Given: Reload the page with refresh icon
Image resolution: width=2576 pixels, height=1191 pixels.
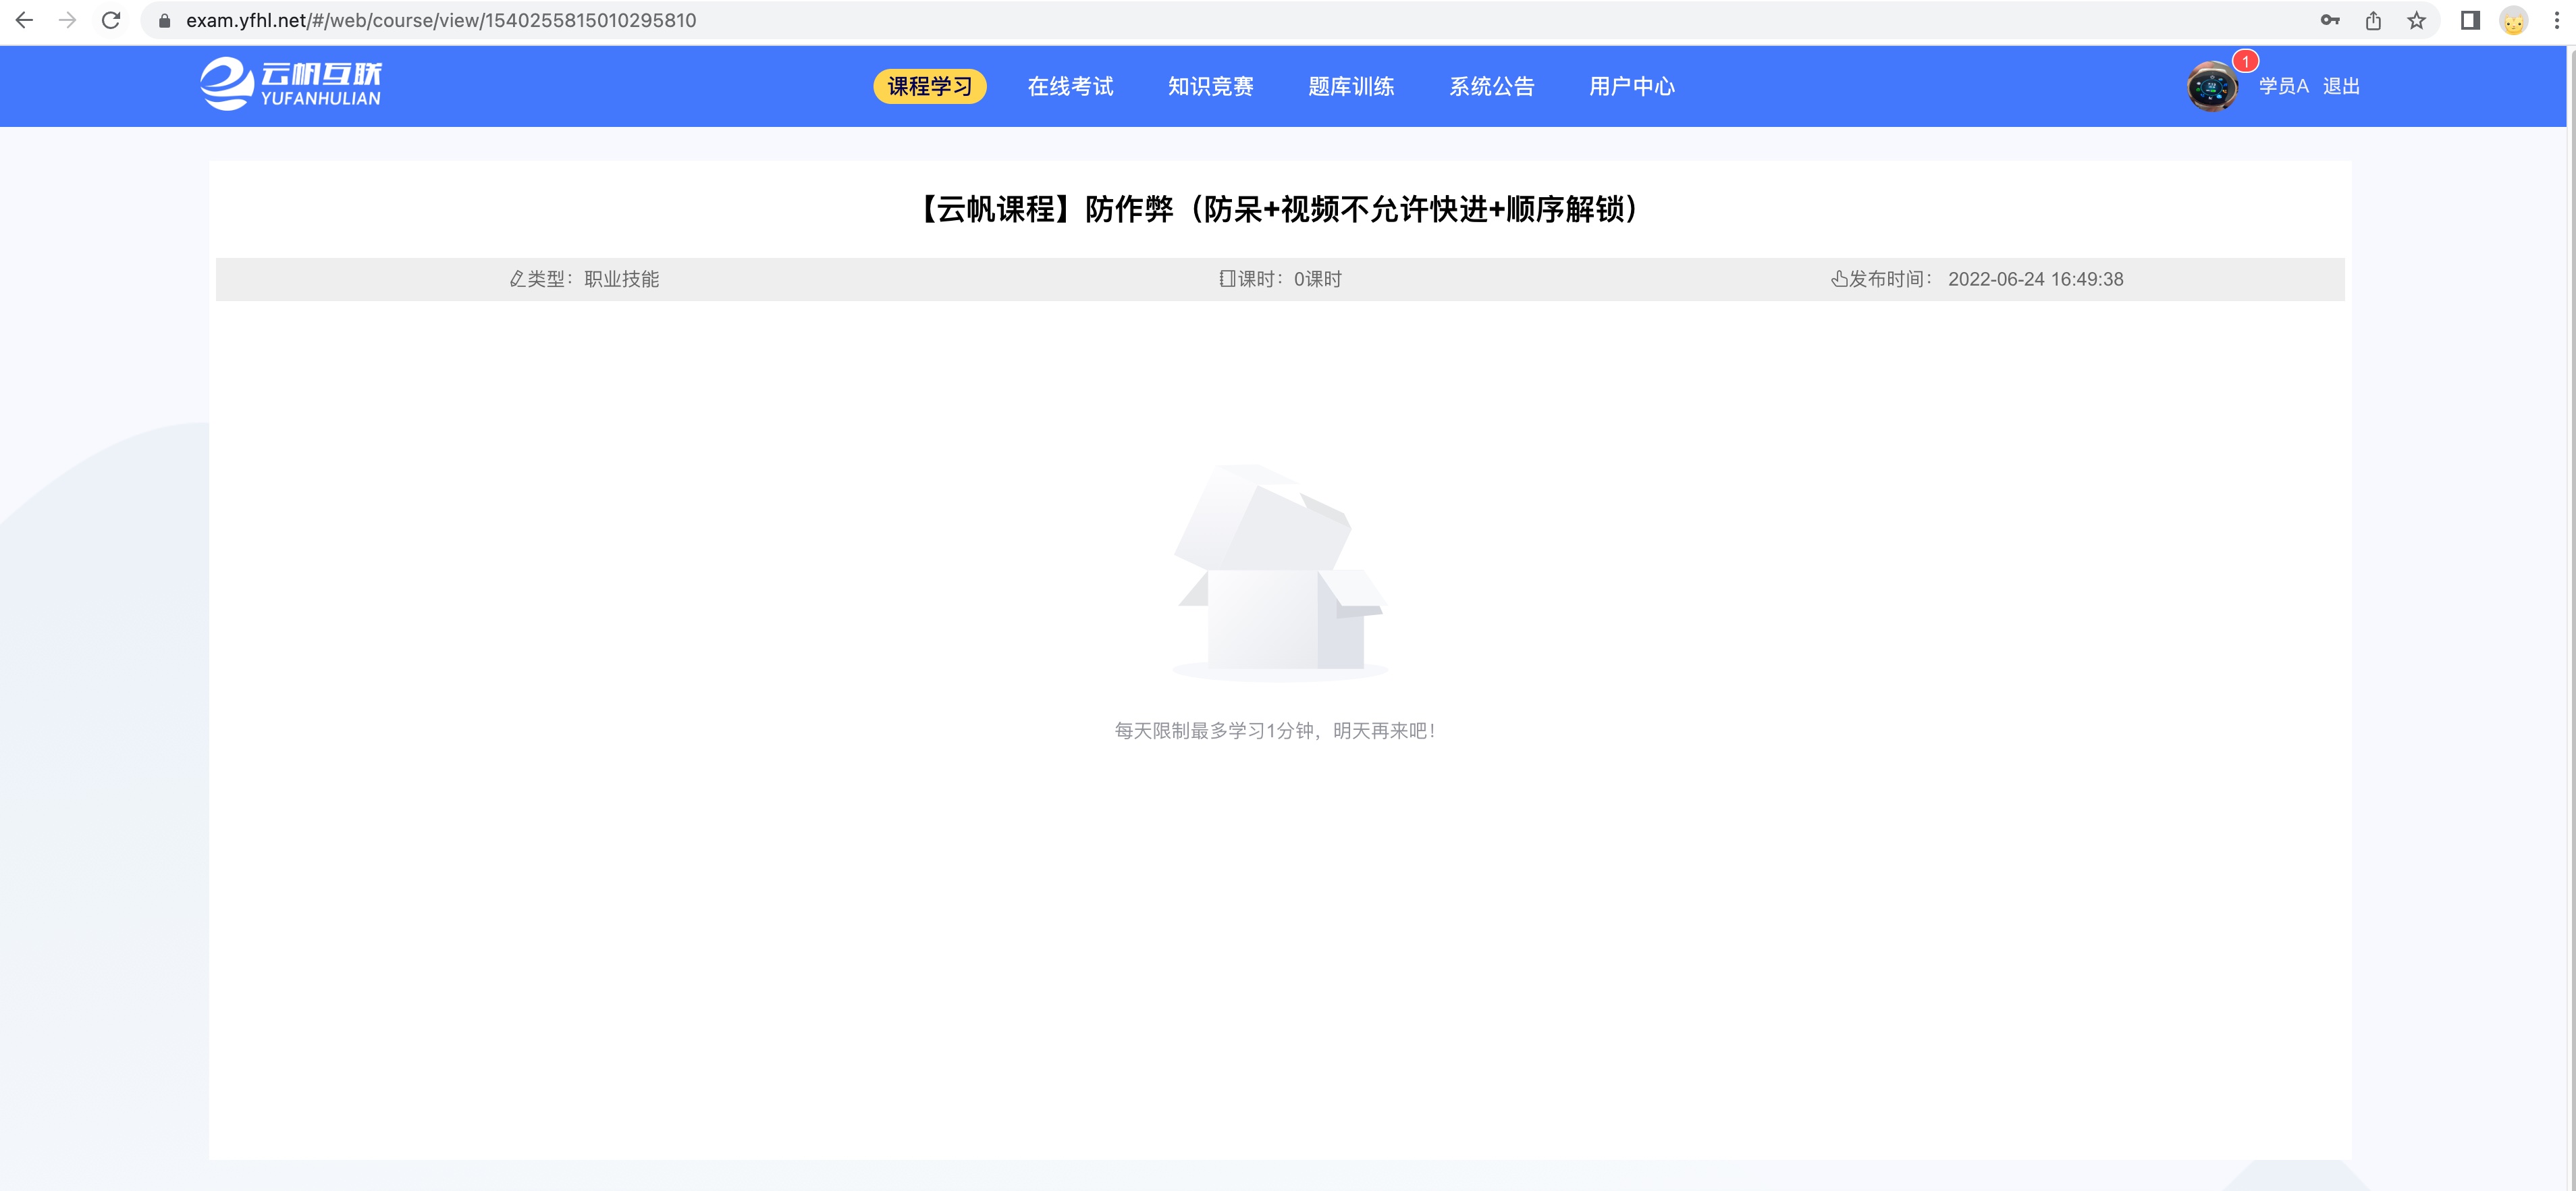Looking at the screenshot, I should point(111,20).
